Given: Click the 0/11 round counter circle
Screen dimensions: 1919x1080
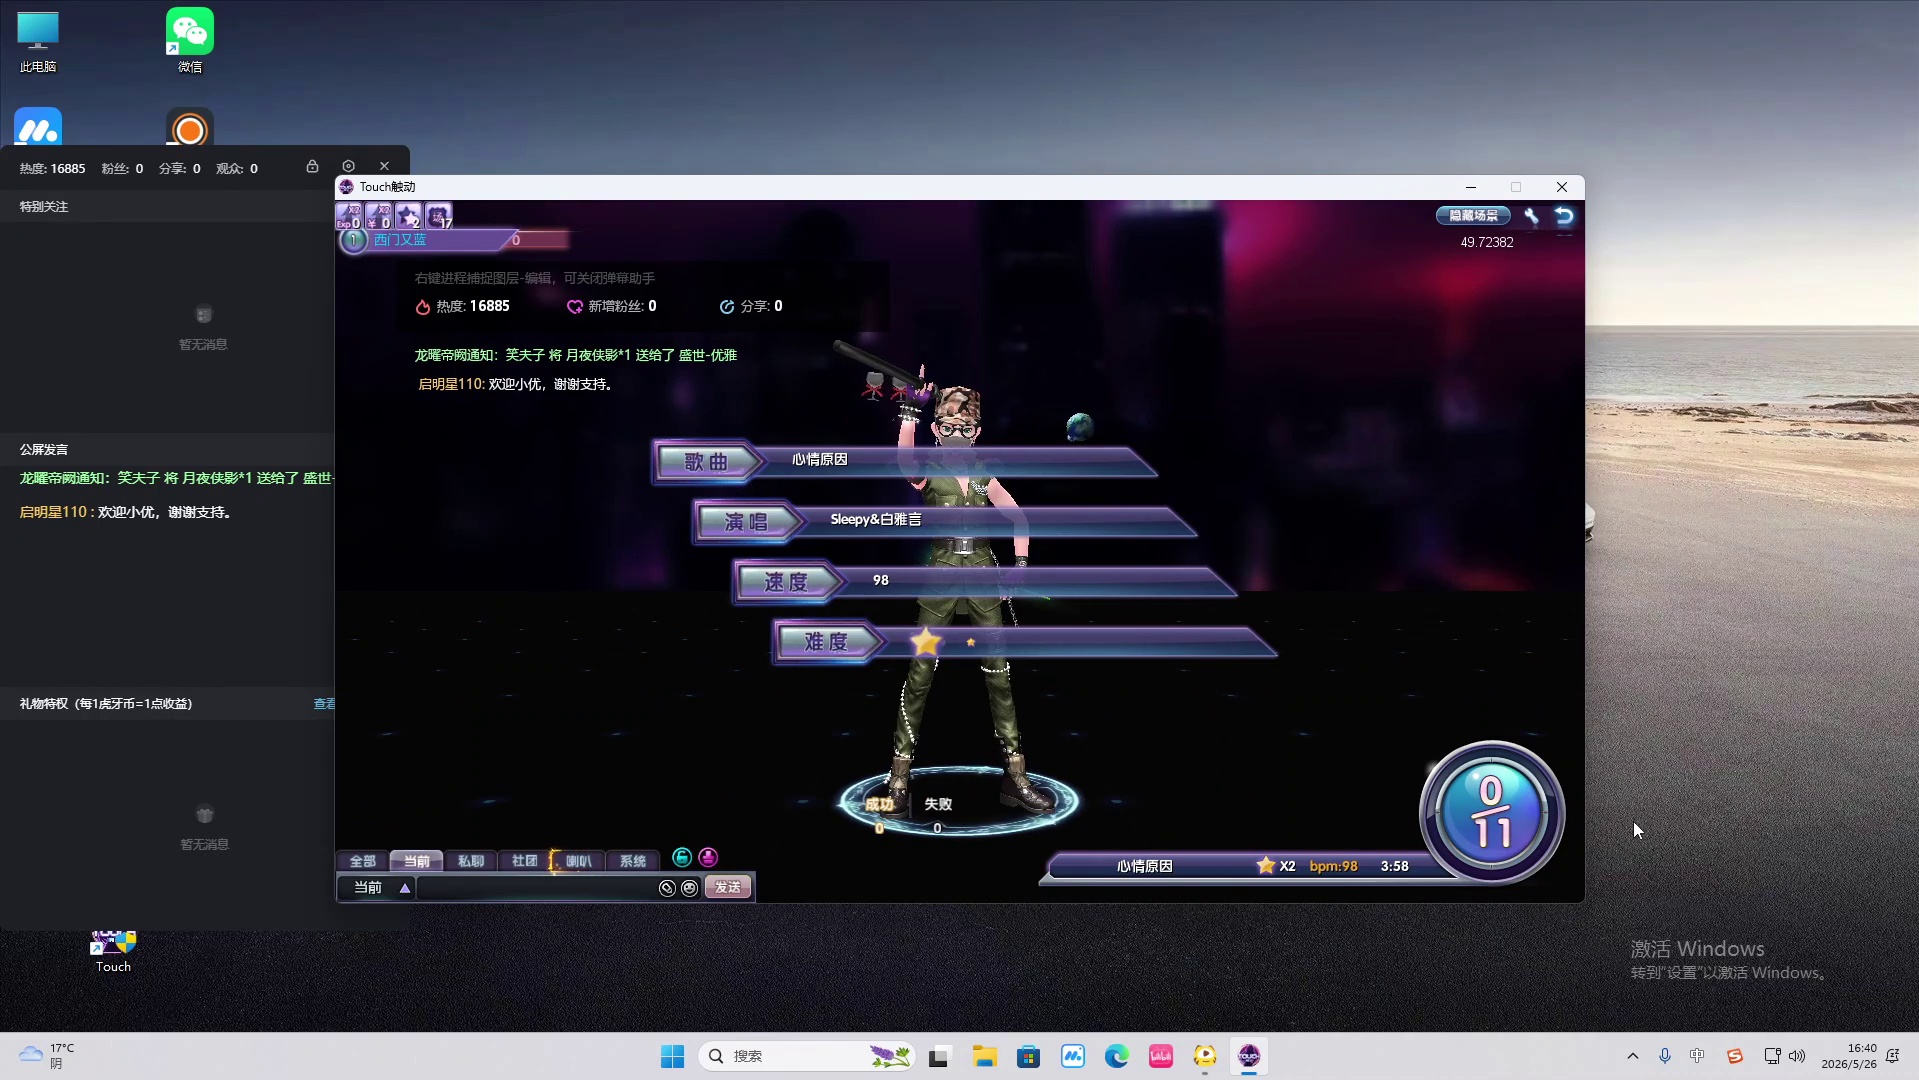Looking at the screenshot, I should [1492, 812].
